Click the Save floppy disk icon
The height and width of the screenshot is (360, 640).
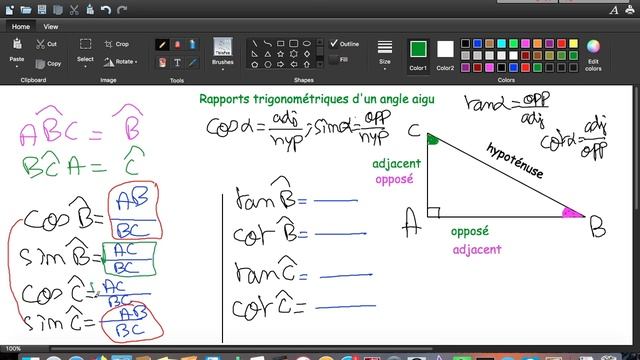pyautogui.click(x=42, y=10)
